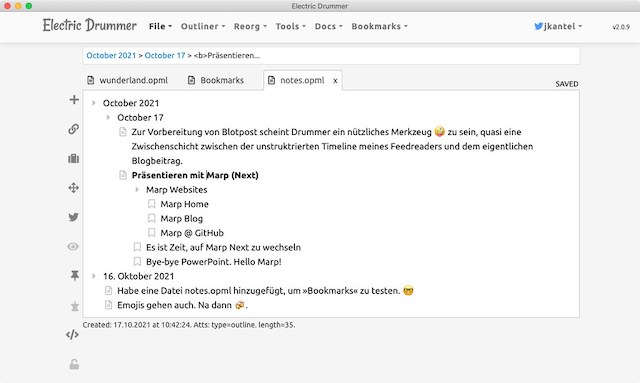The image size is (640, 383).
Task: Select 'Habe eine Datei notes.opml' line
Action: (265, 291)
